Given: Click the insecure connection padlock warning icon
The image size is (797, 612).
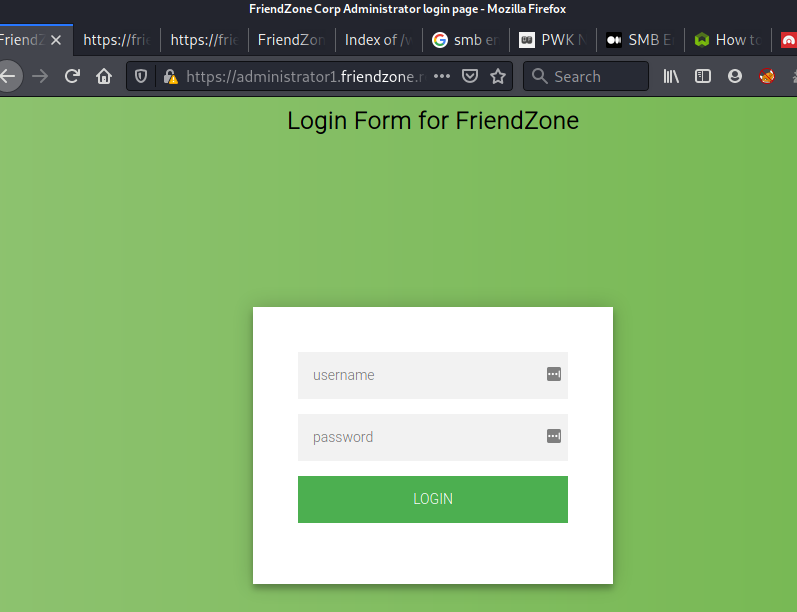Looking at the screenshot, I should click(x=170, y=76).
